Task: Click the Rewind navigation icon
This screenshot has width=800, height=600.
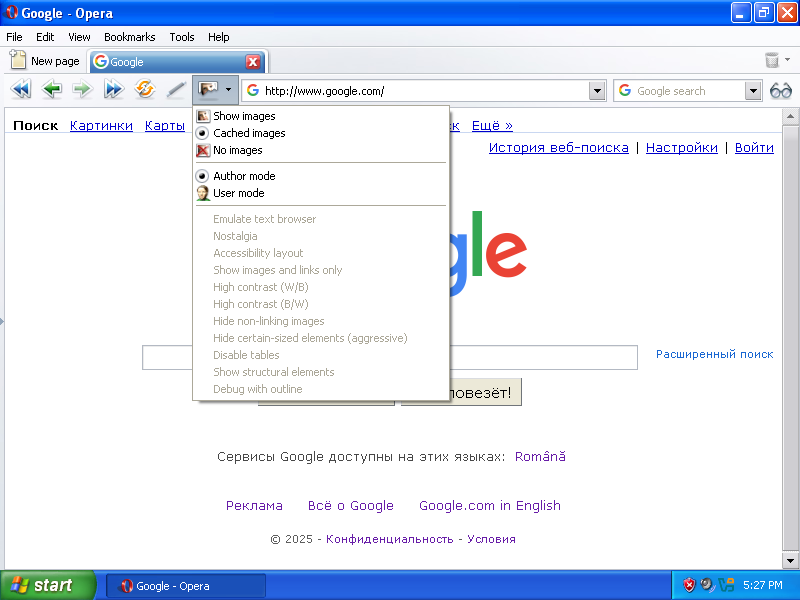Action: (21, 89)
